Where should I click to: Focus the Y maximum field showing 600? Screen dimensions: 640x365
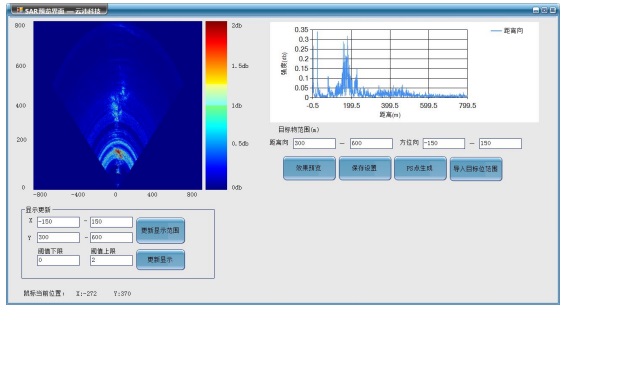click(x=111, y=238)
